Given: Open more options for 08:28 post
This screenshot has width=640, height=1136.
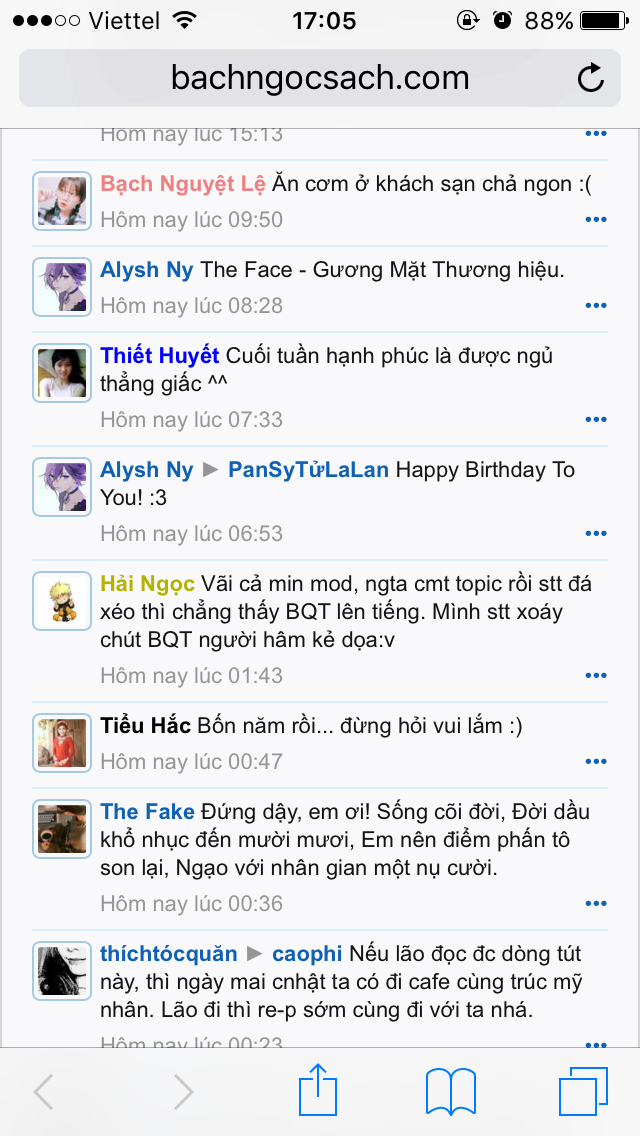Looking at the screenshot, I should [x=596, y=306].
